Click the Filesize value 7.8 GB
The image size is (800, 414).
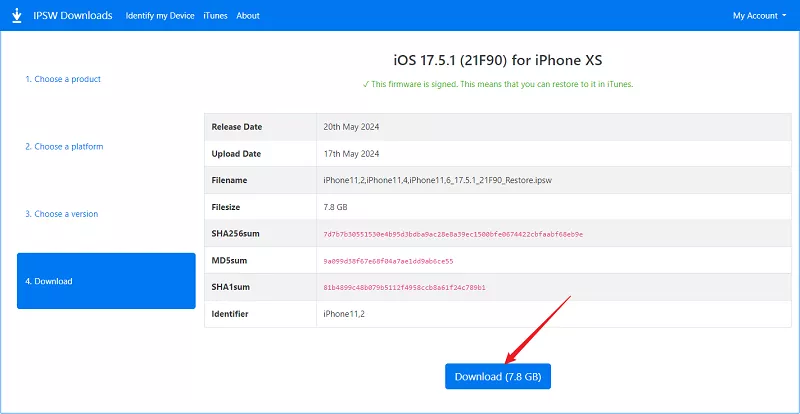336,207
